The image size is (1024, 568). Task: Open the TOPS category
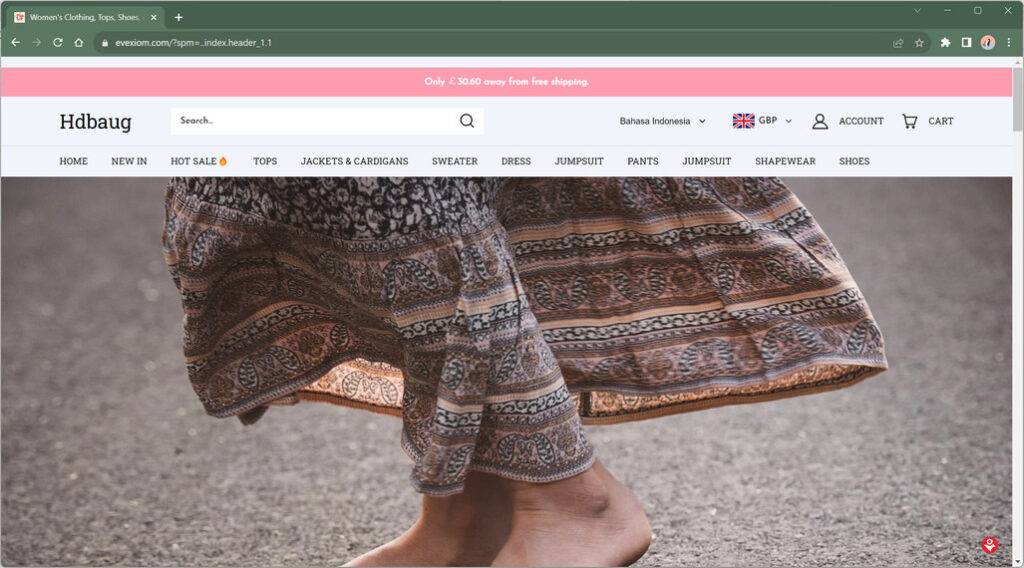[x=265, y=161]
